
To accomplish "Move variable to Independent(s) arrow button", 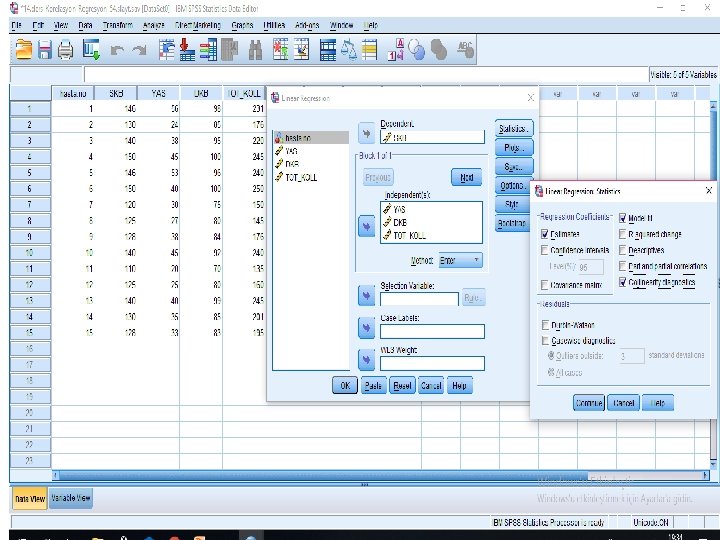I will 366,227.
